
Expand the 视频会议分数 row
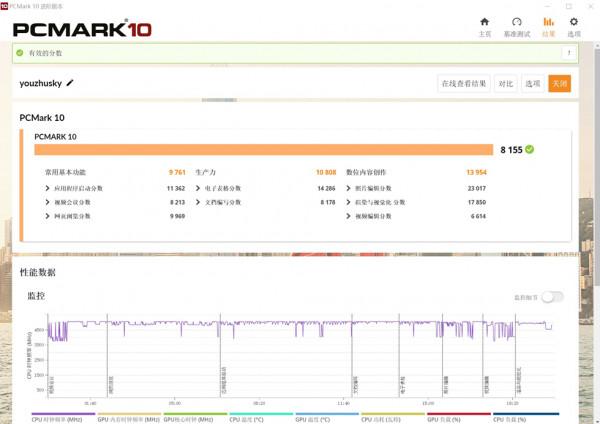click(x=48, y=202)
